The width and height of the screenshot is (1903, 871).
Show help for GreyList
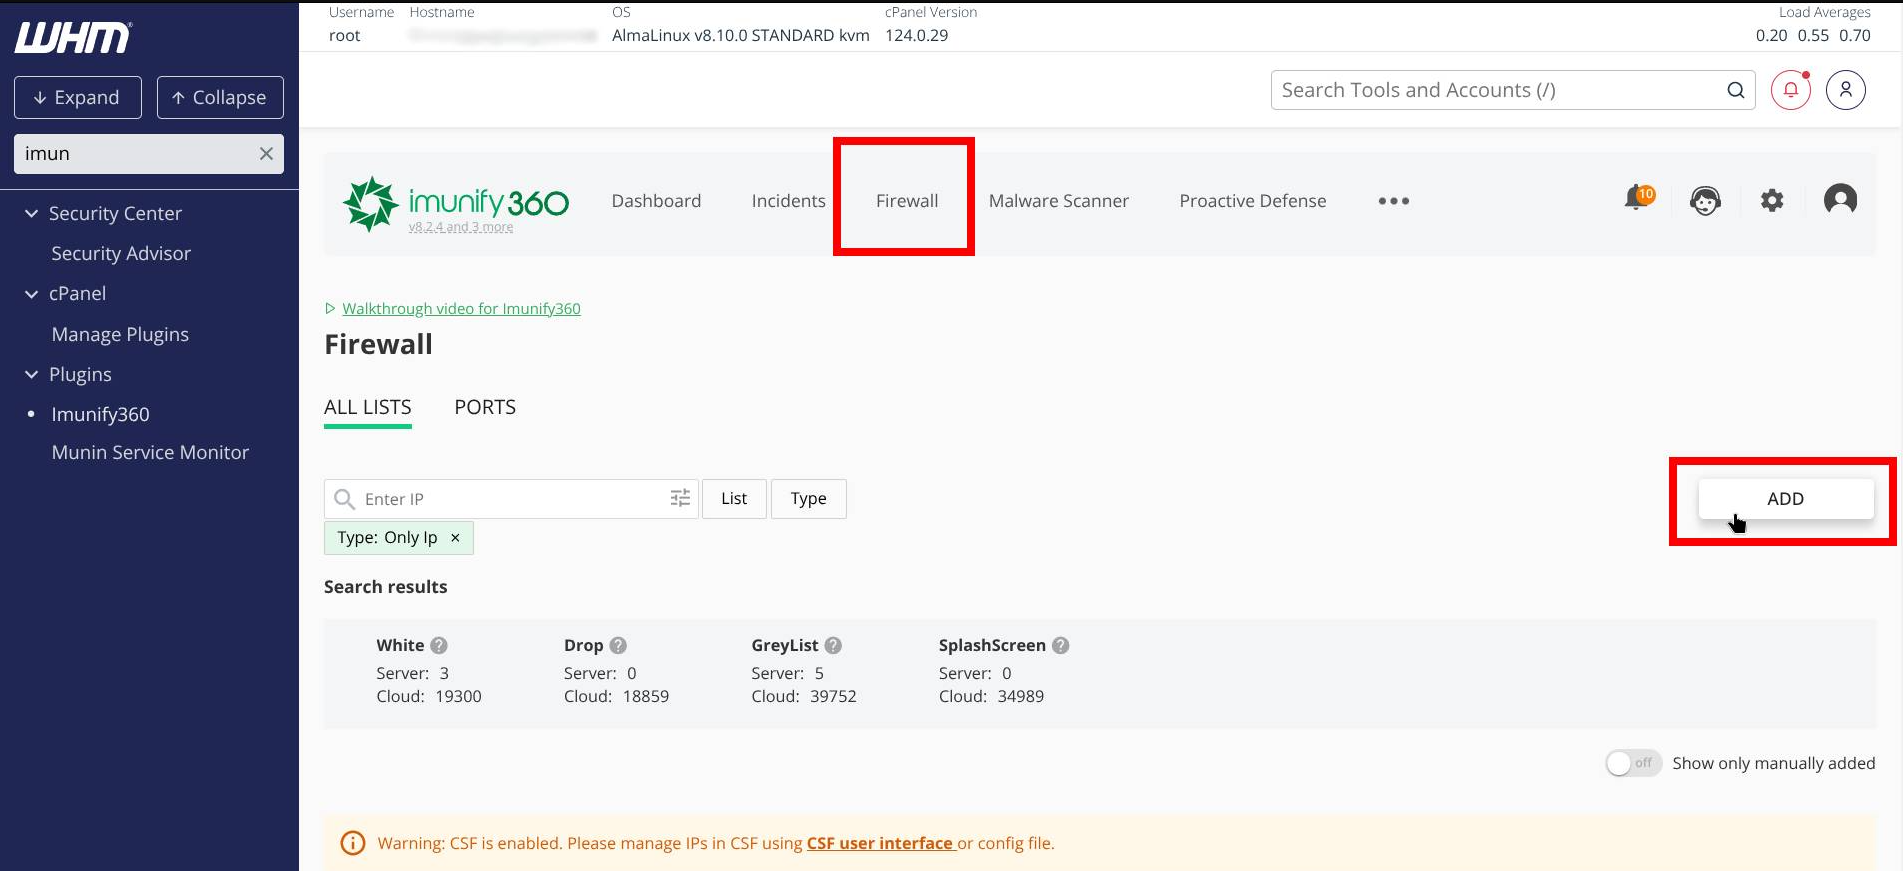833,646
